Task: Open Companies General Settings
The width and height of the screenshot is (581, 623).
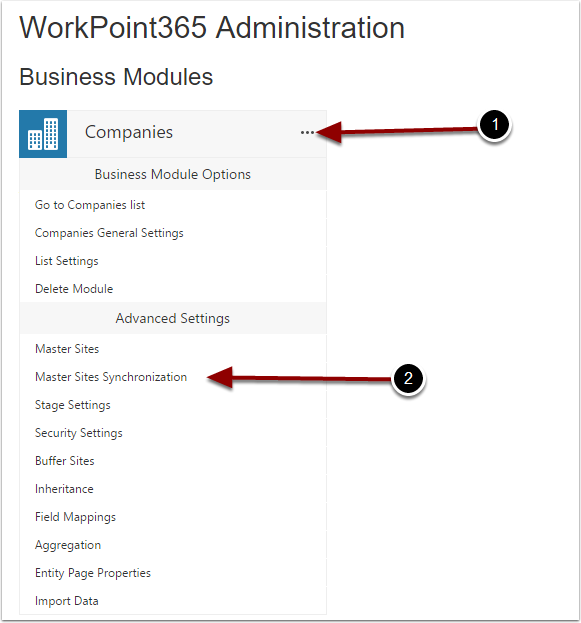Action: pyautogui.click(x=109, y=233)
